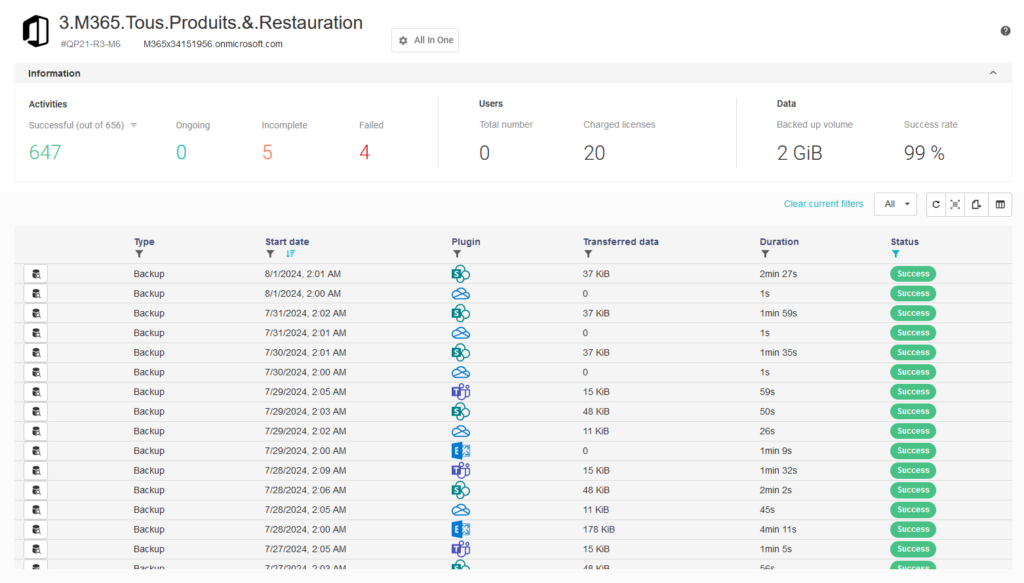Screen dimensions: 1024x583
Task: Click the 4min 11s duration cell
Action: pyautogui.click(x=778, y=529)
